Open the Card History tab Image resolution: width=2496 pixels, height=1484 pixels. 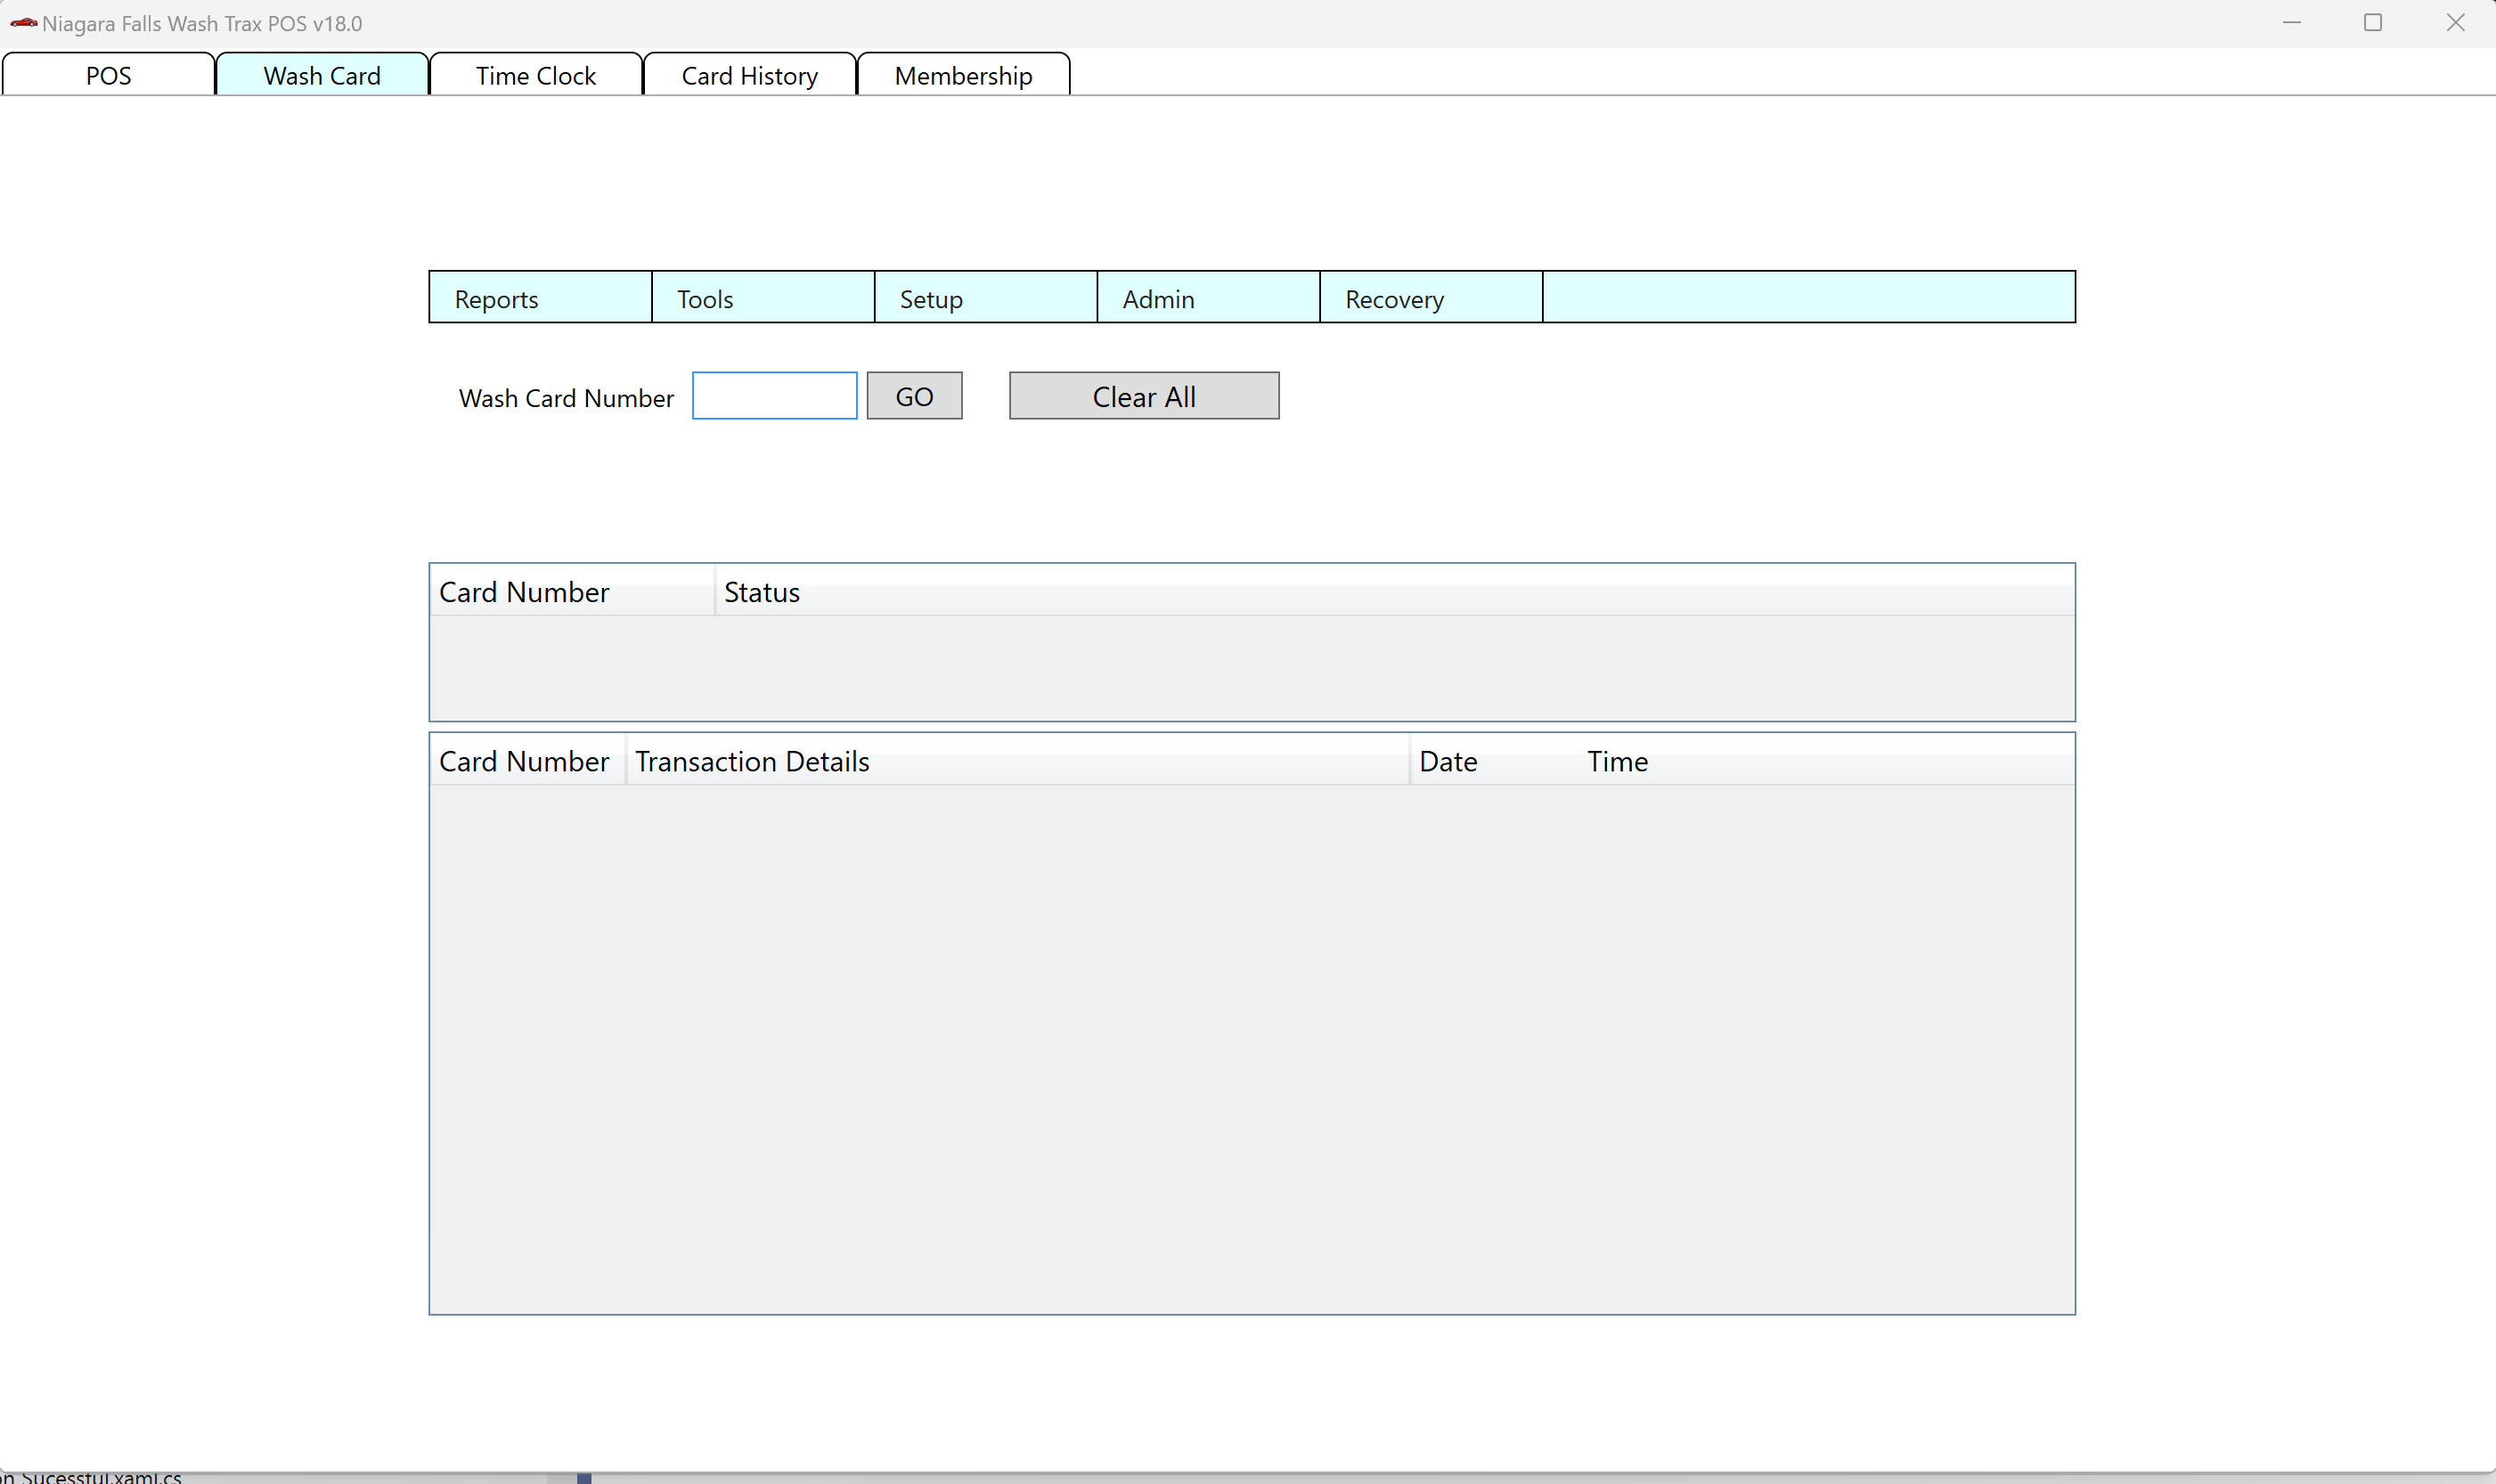click(x=749, y=76)
